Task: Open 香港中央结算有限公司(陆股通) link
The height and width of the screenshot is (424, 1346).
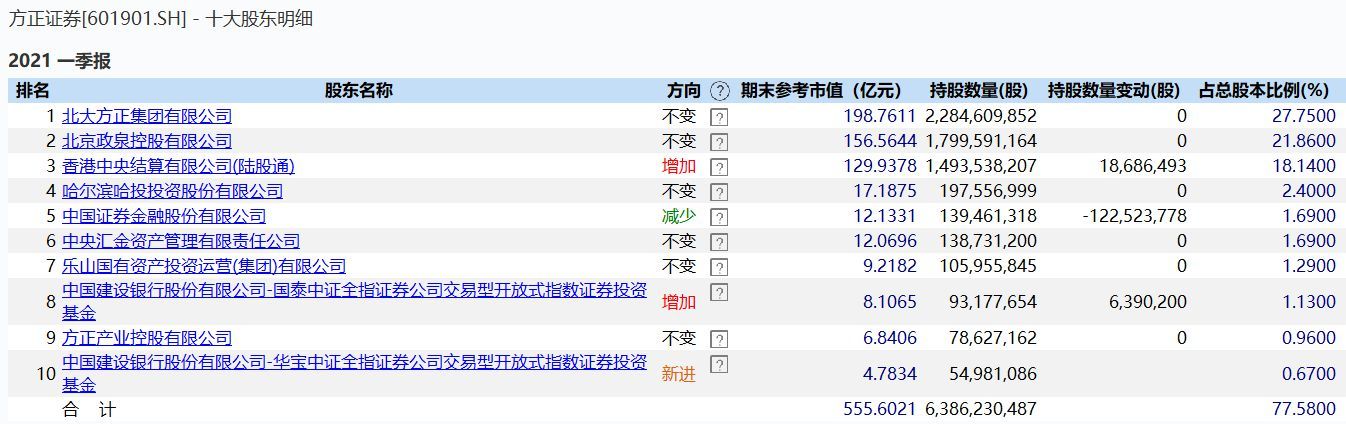Action: coord(178,166)
